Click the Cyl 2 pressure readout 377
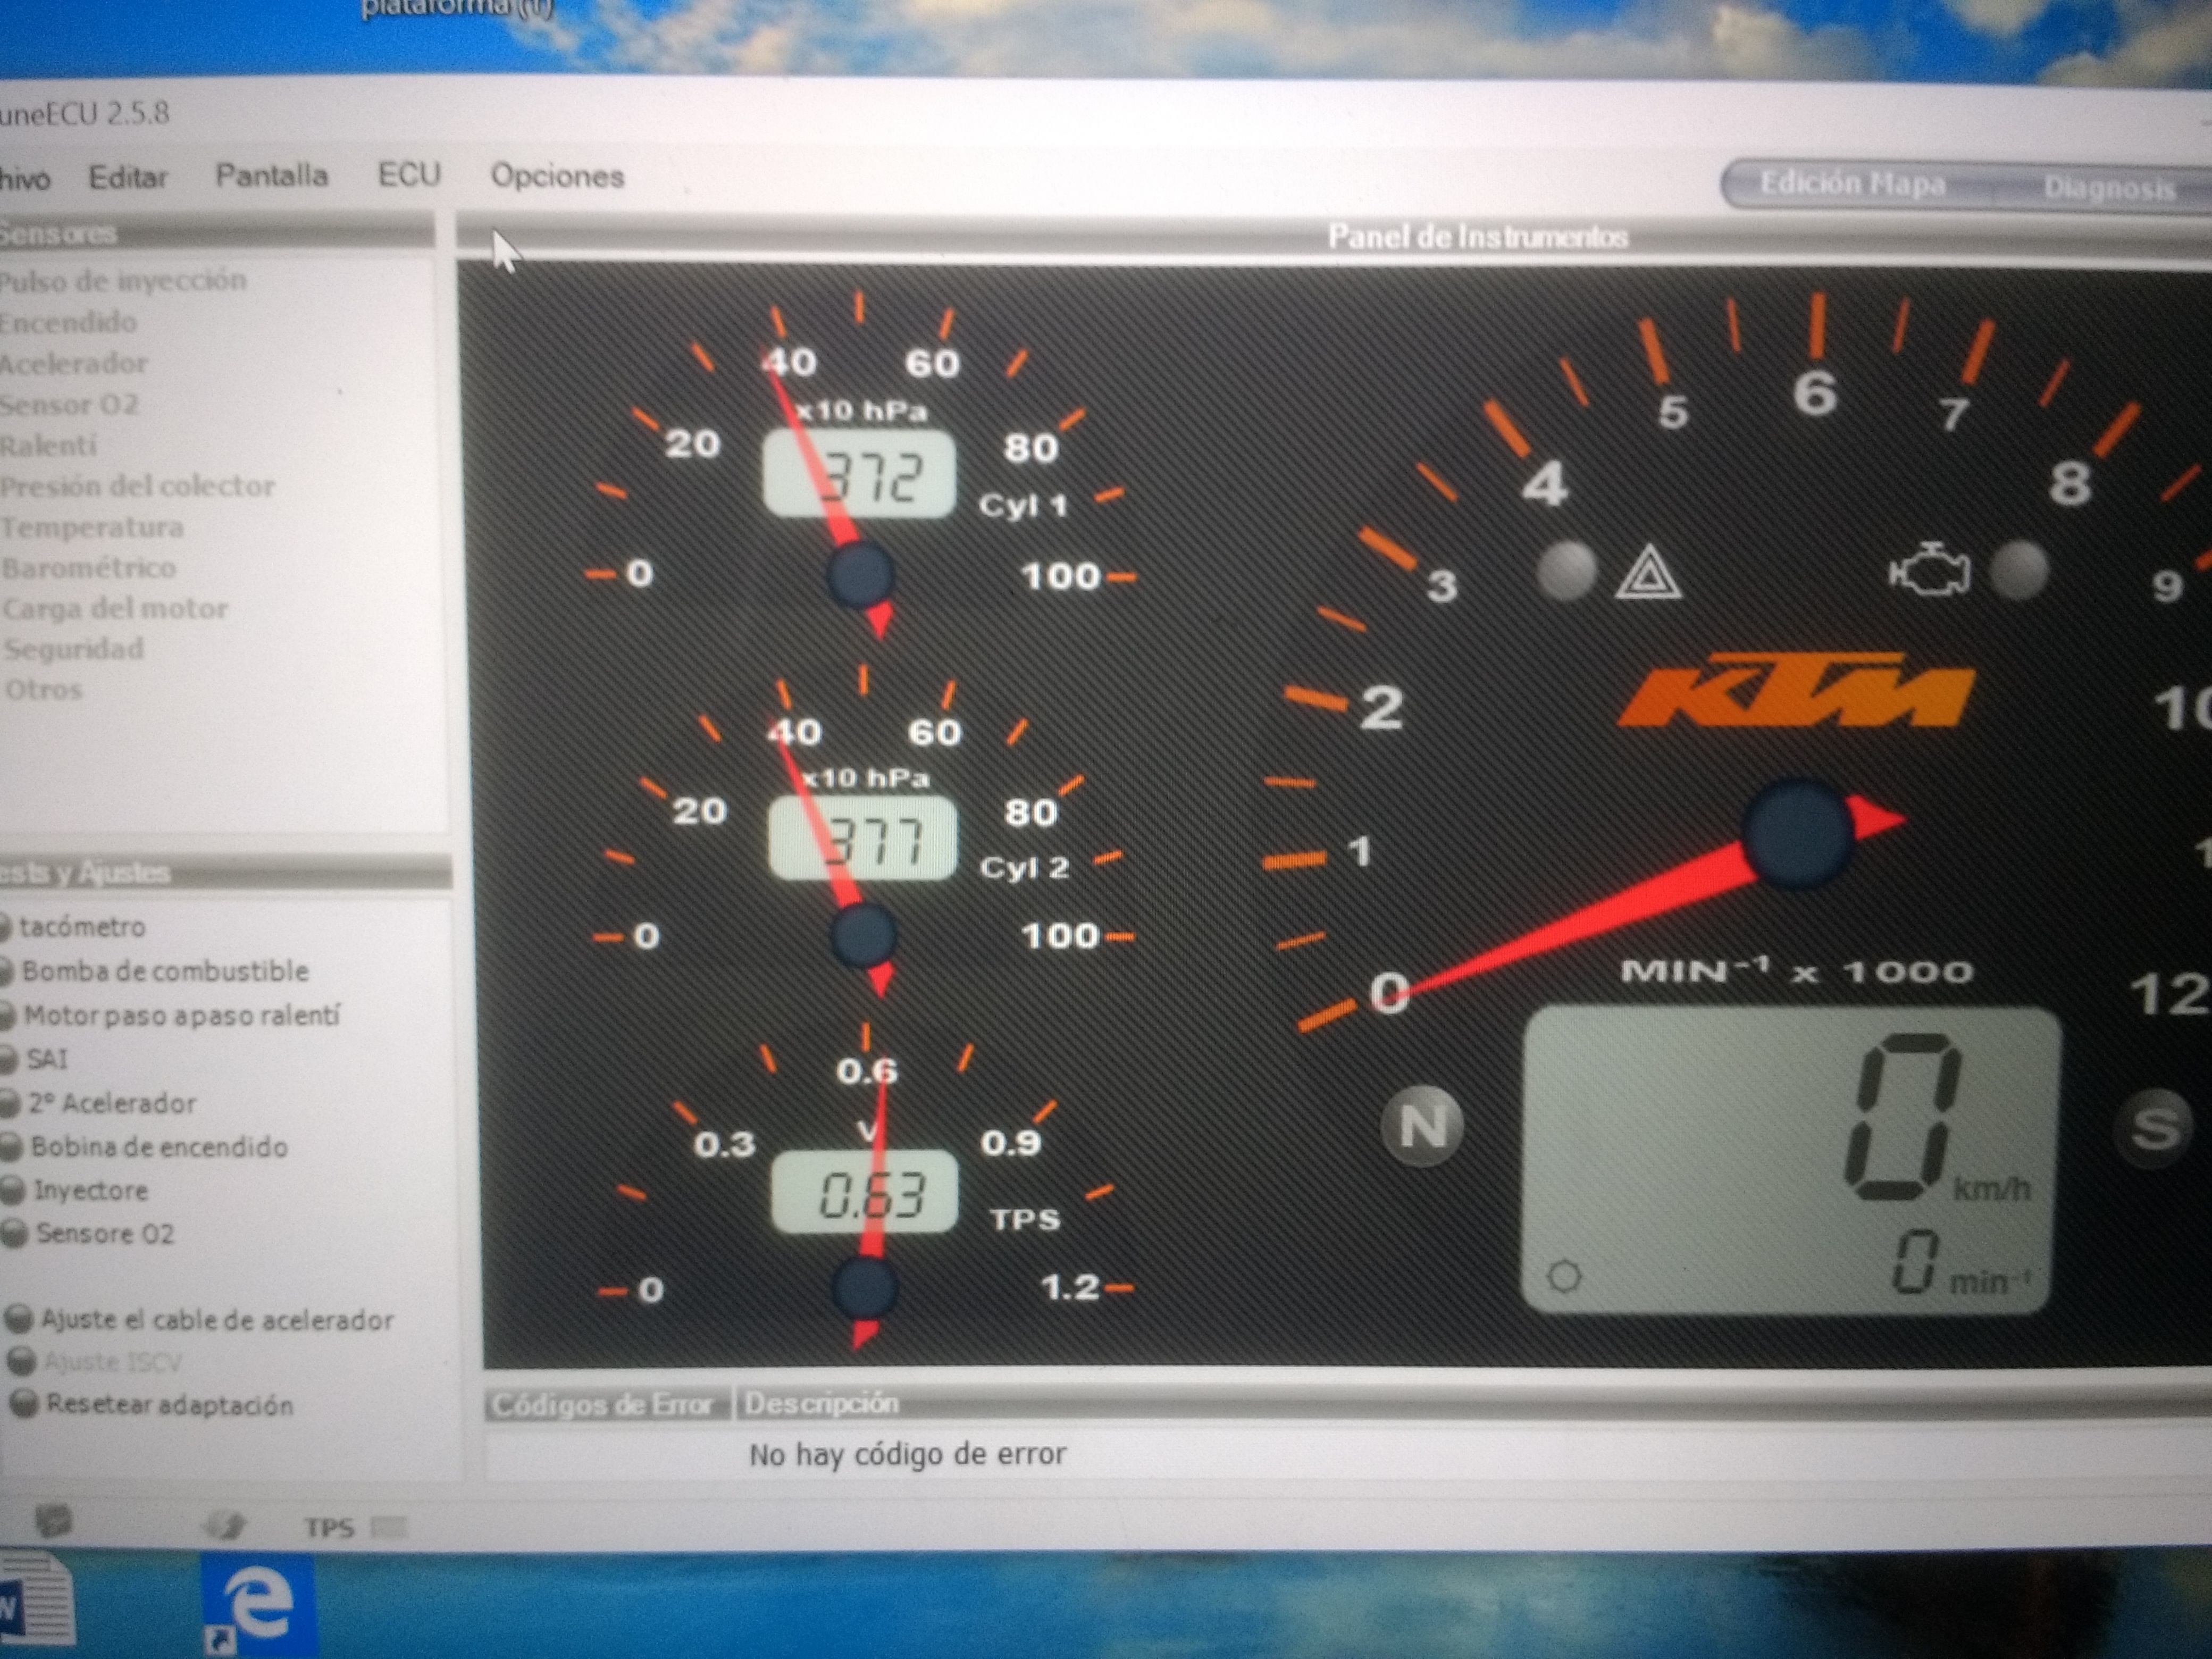Image resolution: width=2212 pixels, height=1659 pixels. (862, 838)
